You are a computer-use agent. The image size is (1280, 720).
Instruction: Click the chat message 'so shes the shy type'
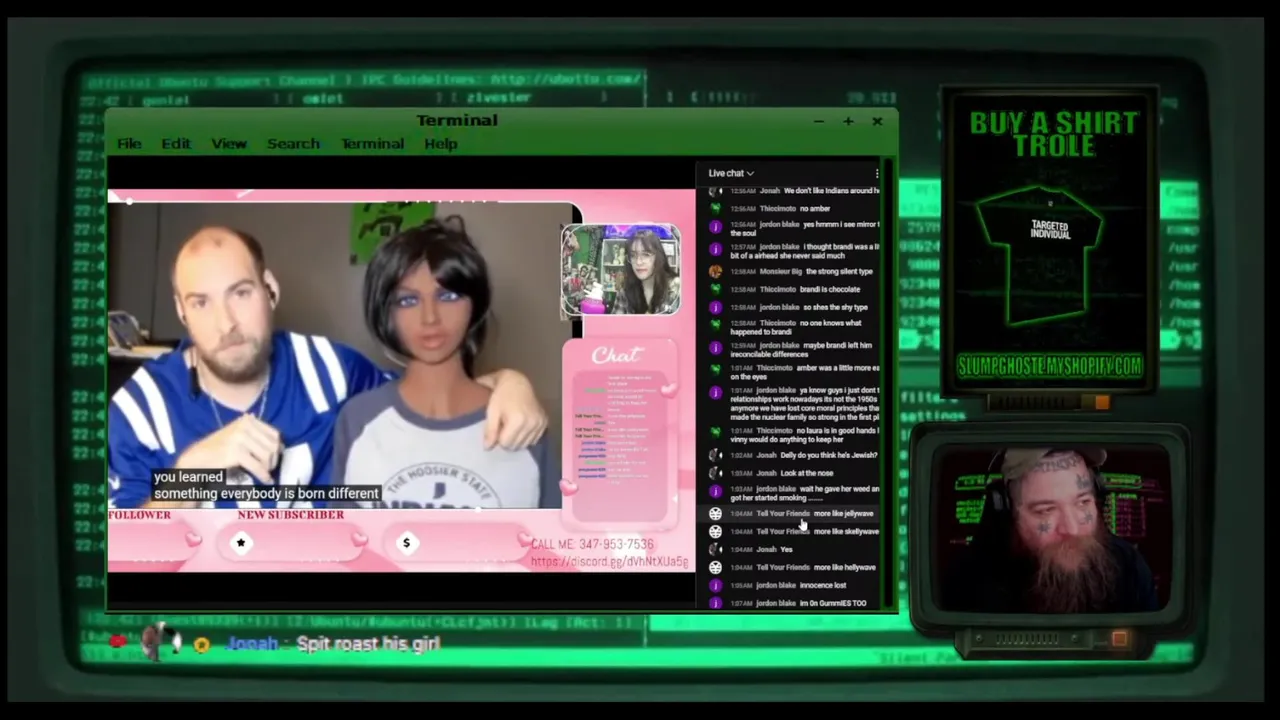tap(835, 307)
